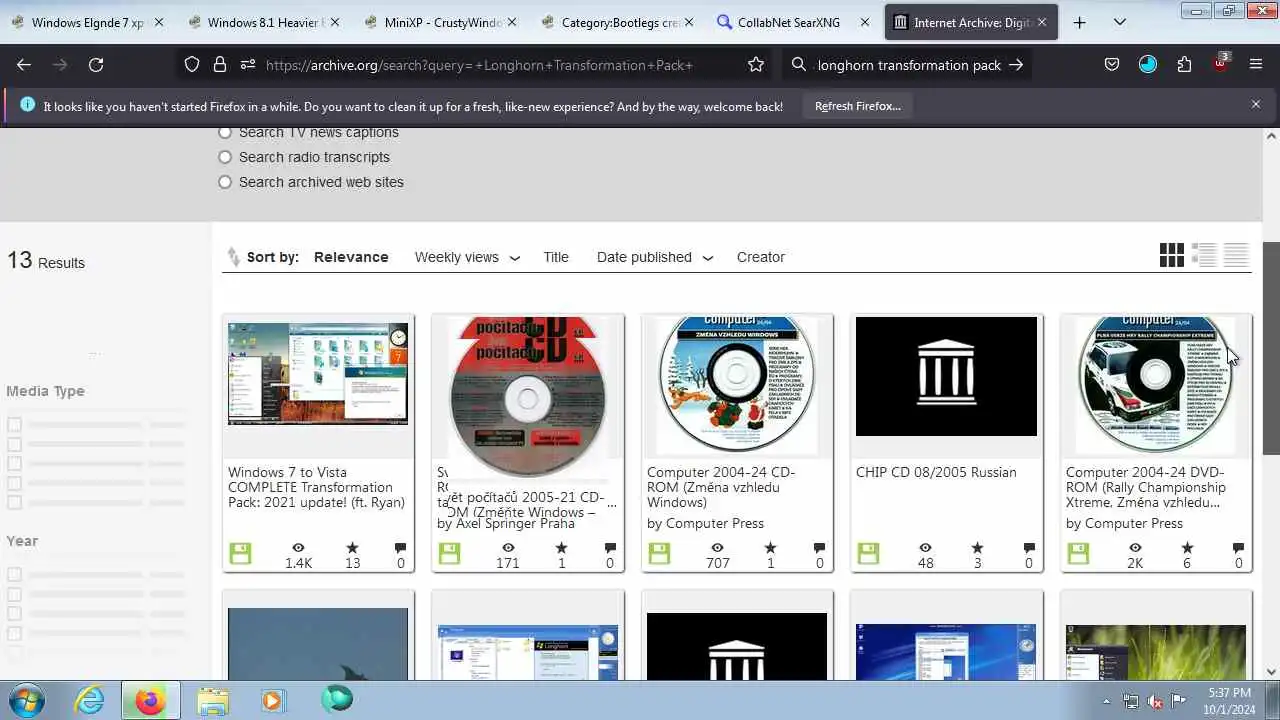The image size is (1280, 720).
Task: Close the CollabNet SearXNG tab
Action: point(865,22)
